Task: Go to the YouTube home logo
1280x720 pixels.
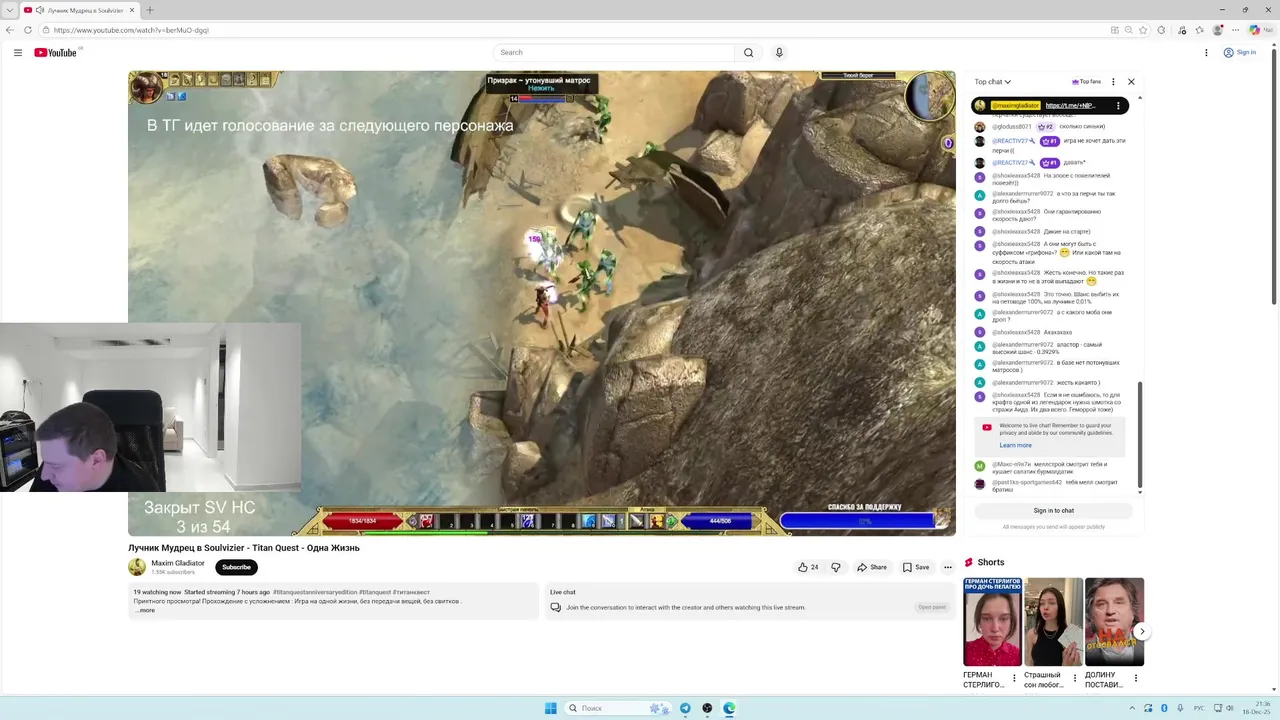Action: click(x=55, y=52)
